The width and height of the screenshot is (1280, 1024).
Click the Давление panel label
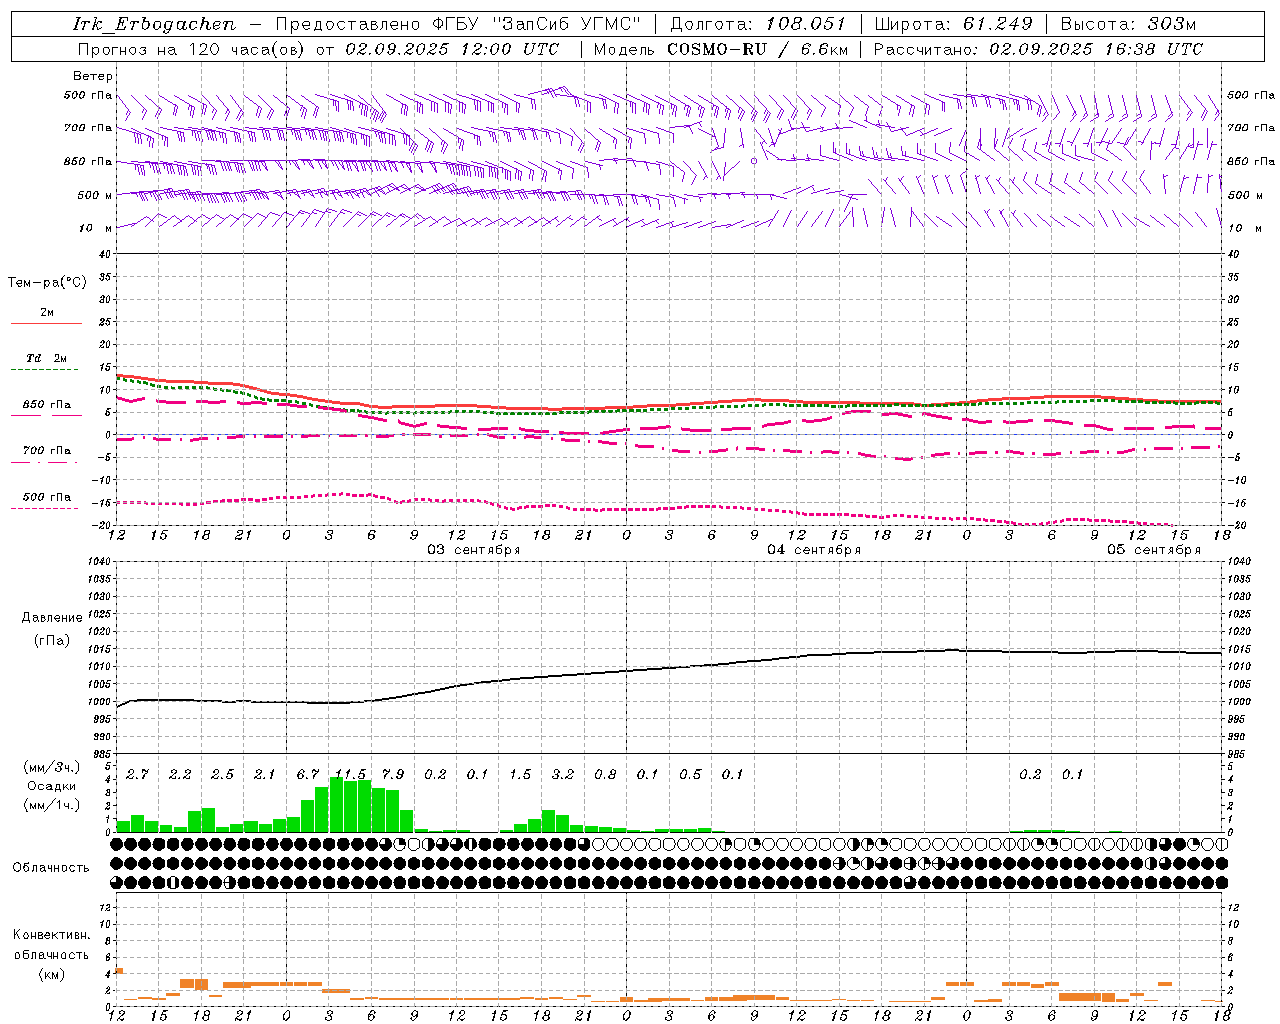coord(50,618)
